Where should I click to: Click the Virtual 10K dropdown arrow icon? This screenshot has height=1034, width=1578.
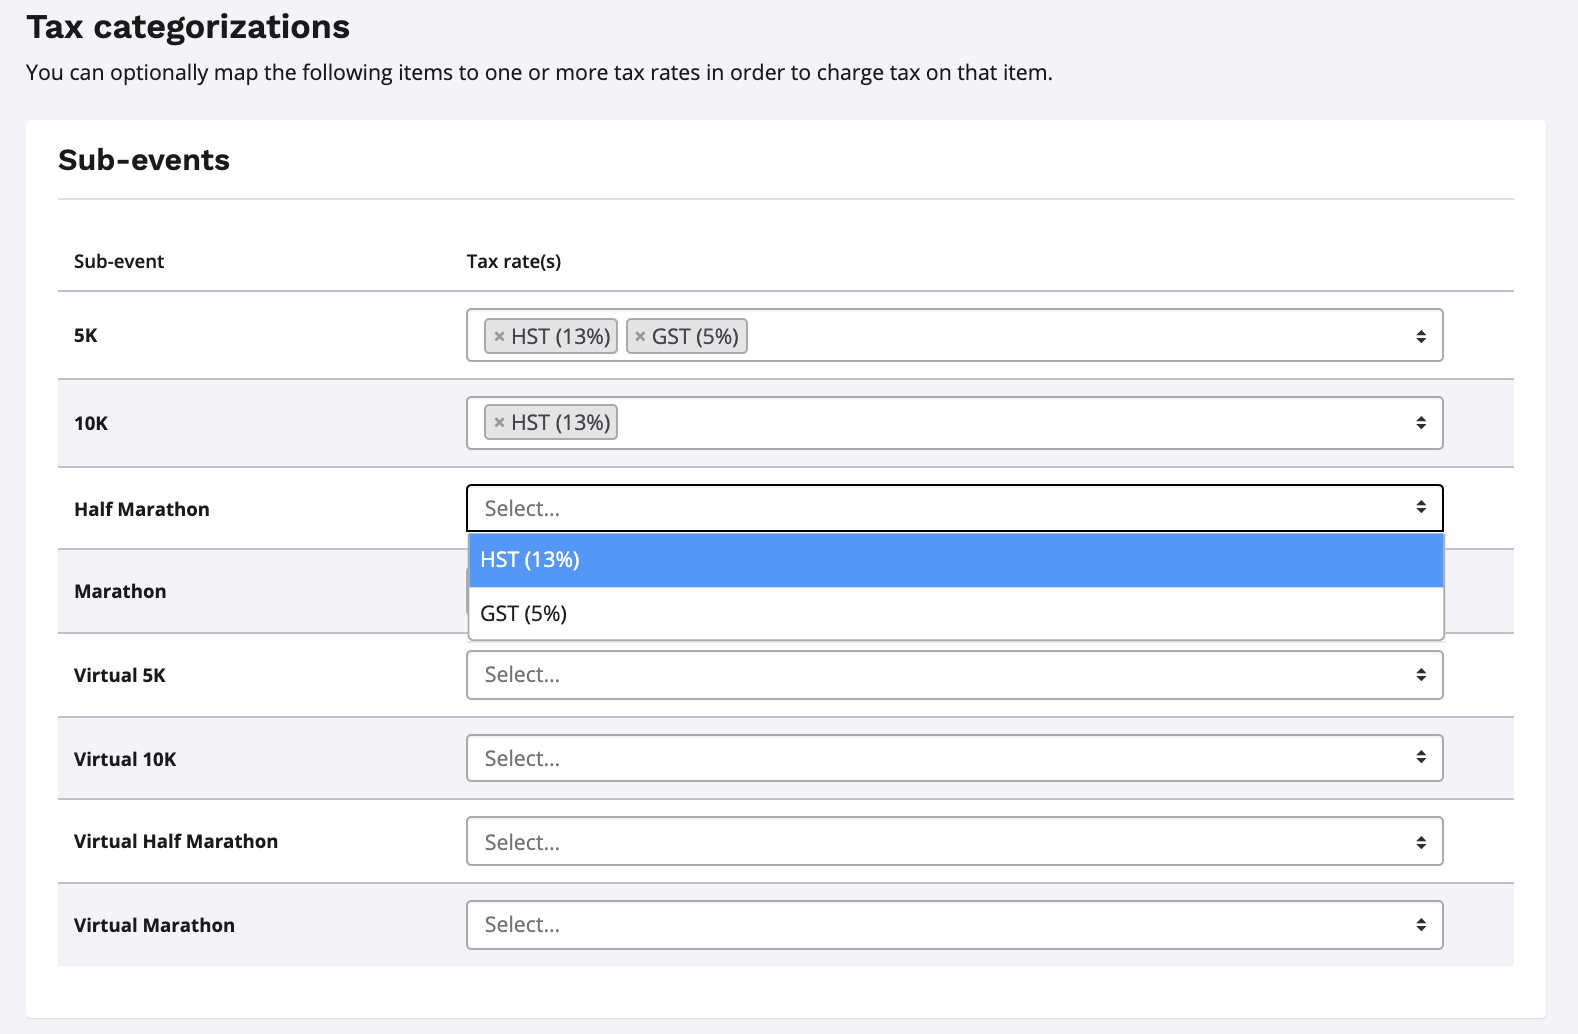point(1420,758)
